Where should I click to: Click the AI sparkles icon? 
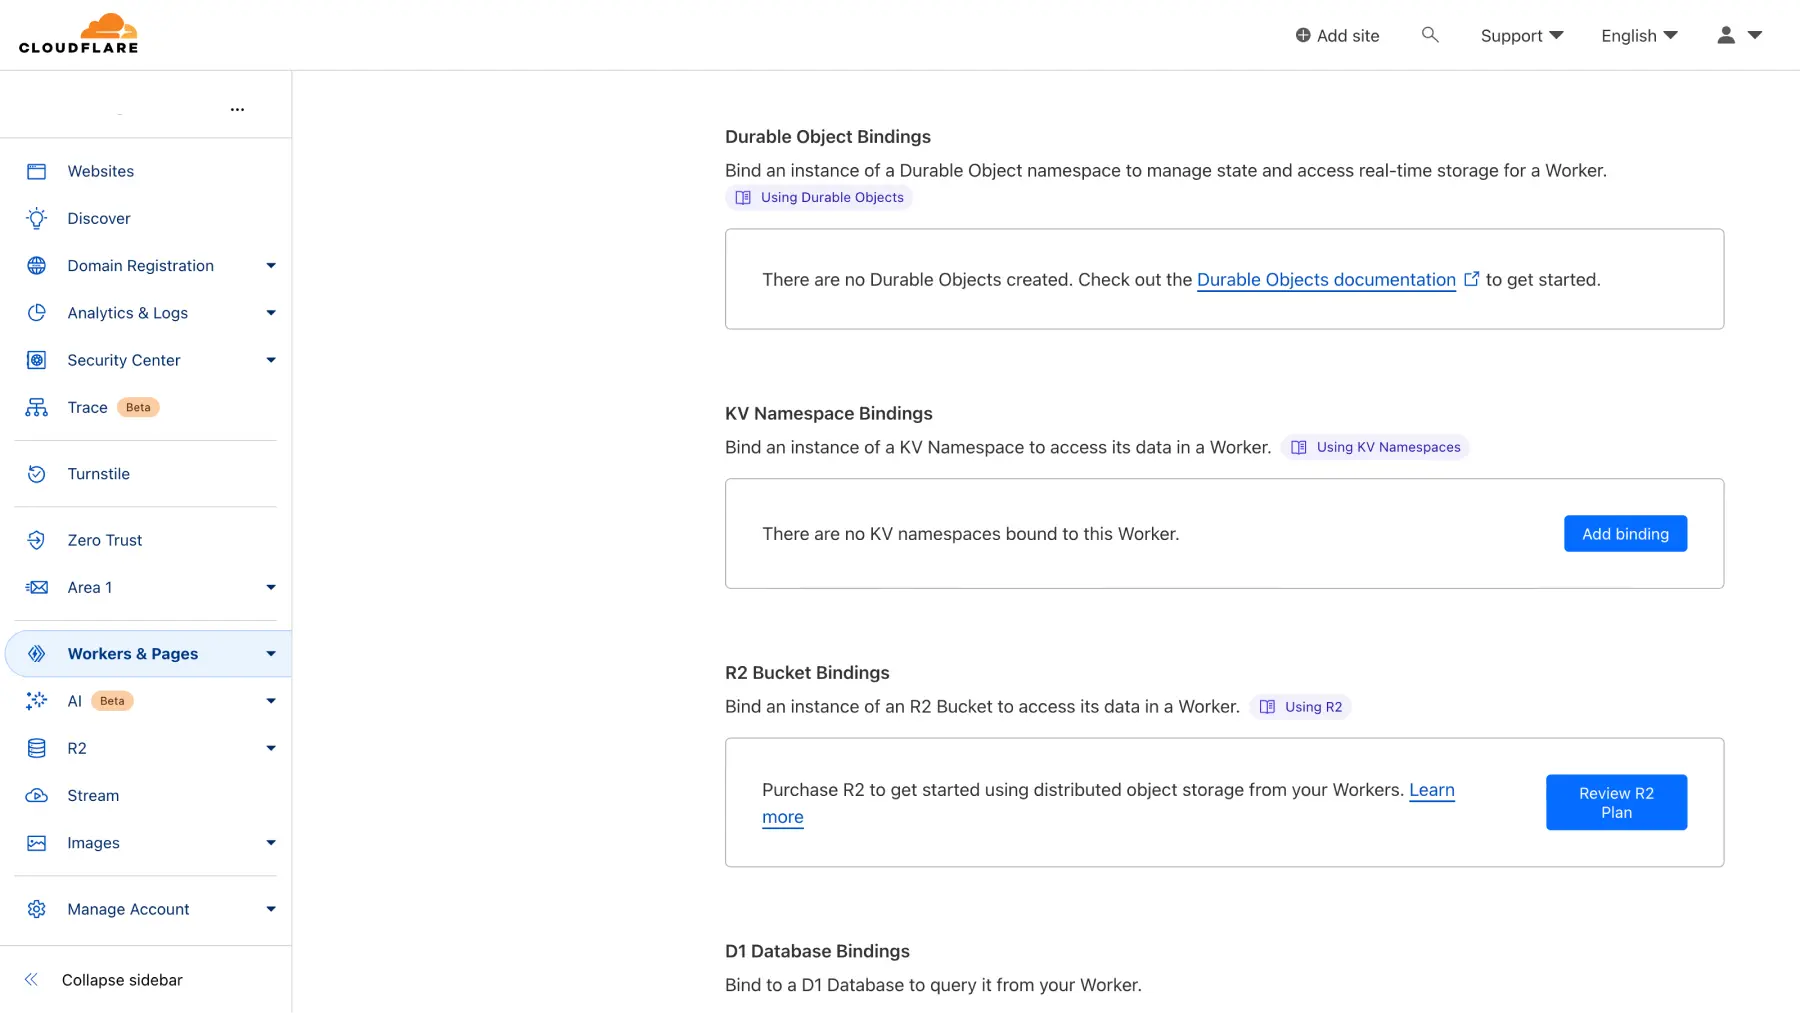pos(37,700)
